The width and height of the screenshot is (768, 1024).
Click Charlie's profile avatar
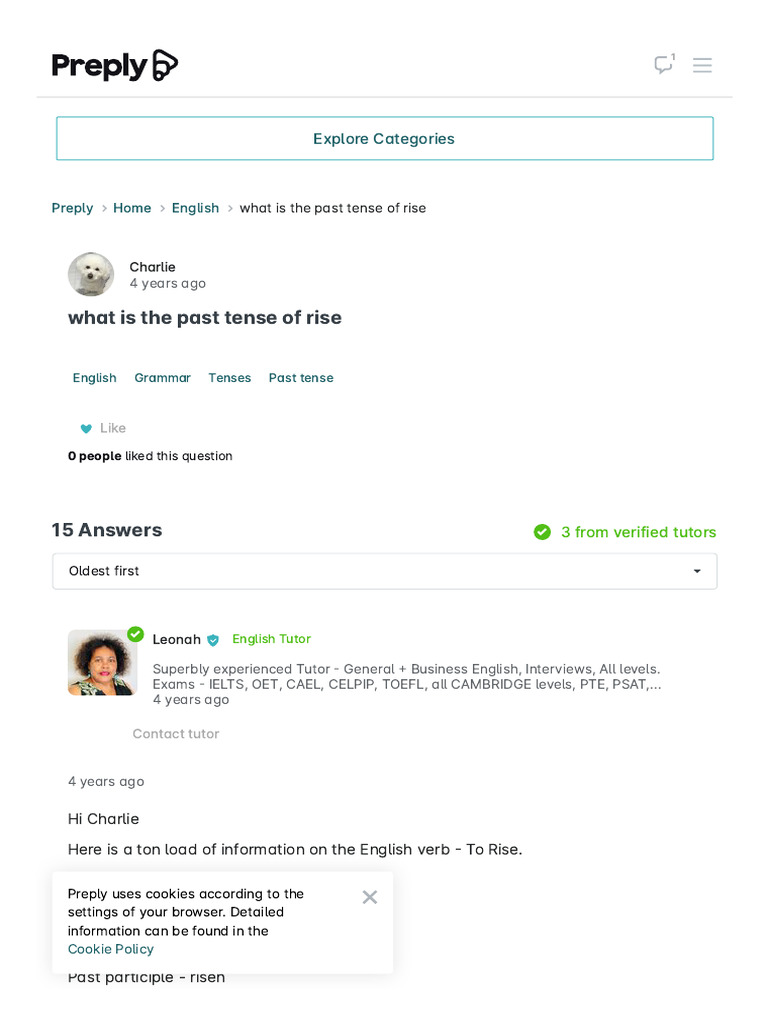click(91, 274)
